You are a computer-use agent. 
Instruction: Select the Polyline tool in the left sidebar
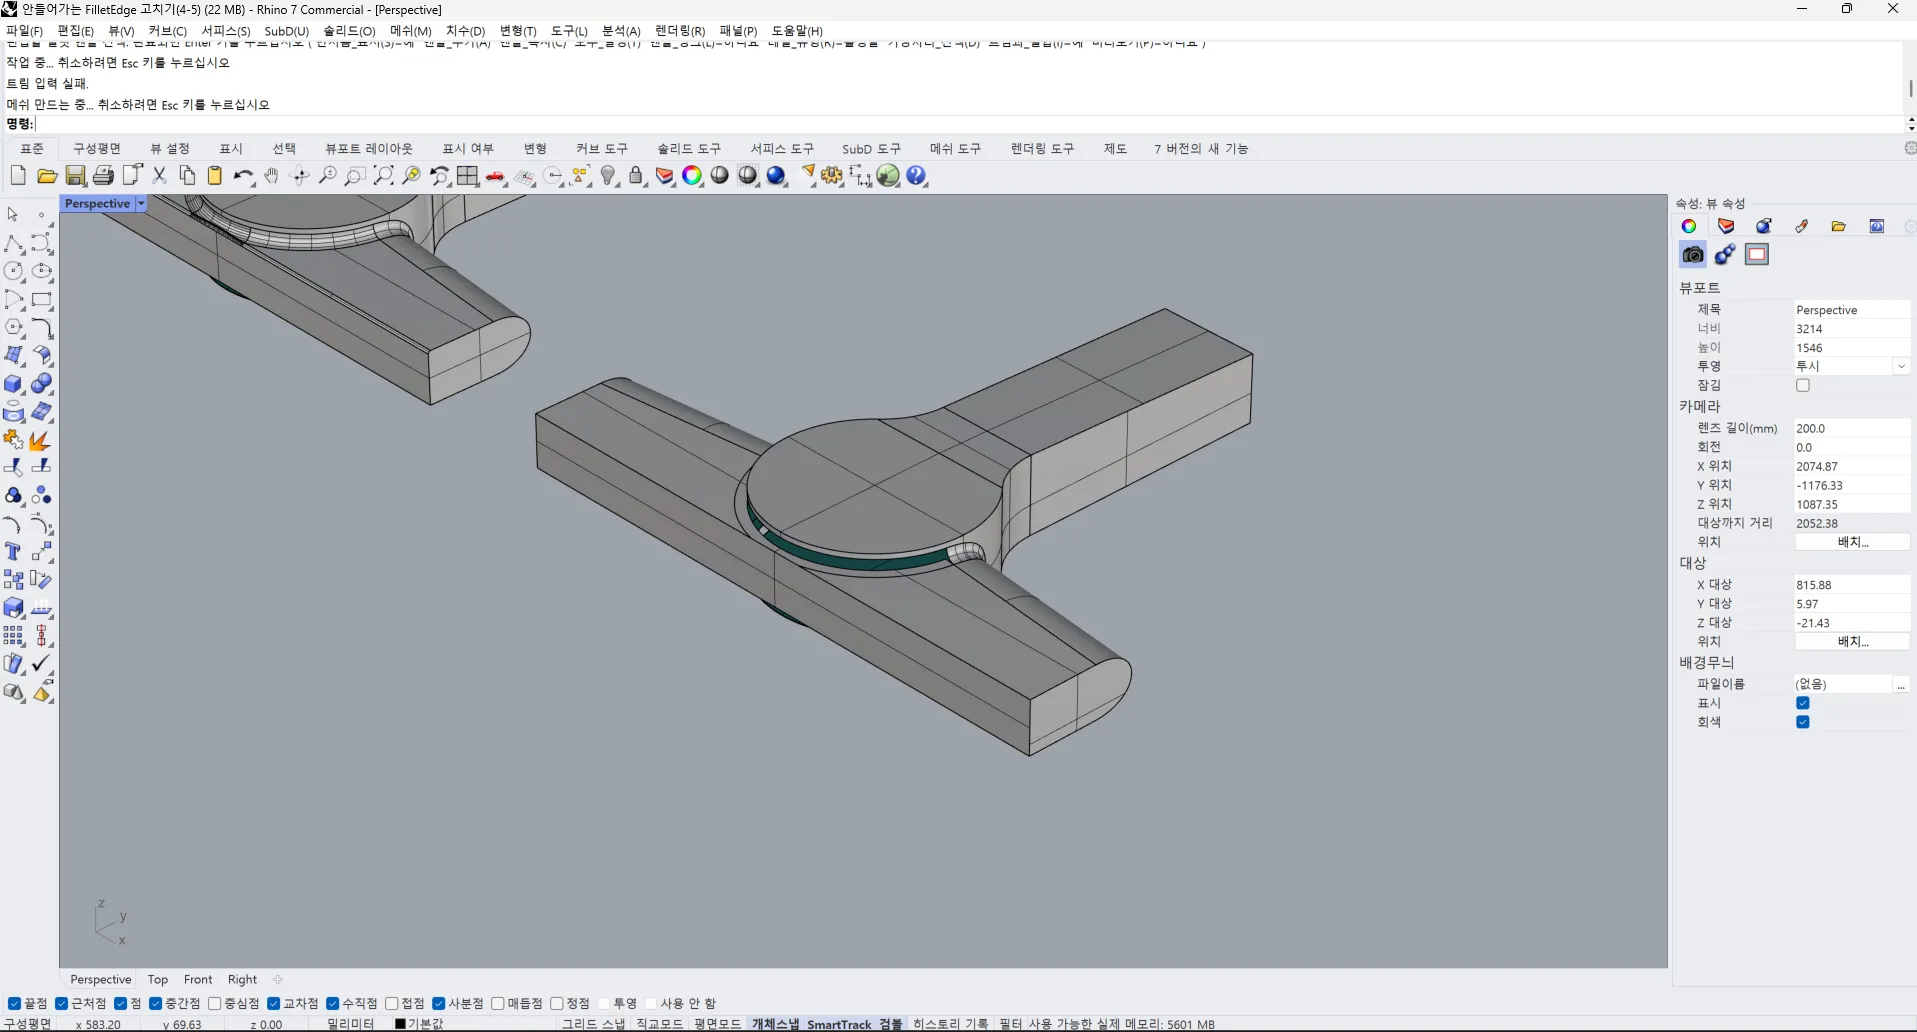point(13,243)
